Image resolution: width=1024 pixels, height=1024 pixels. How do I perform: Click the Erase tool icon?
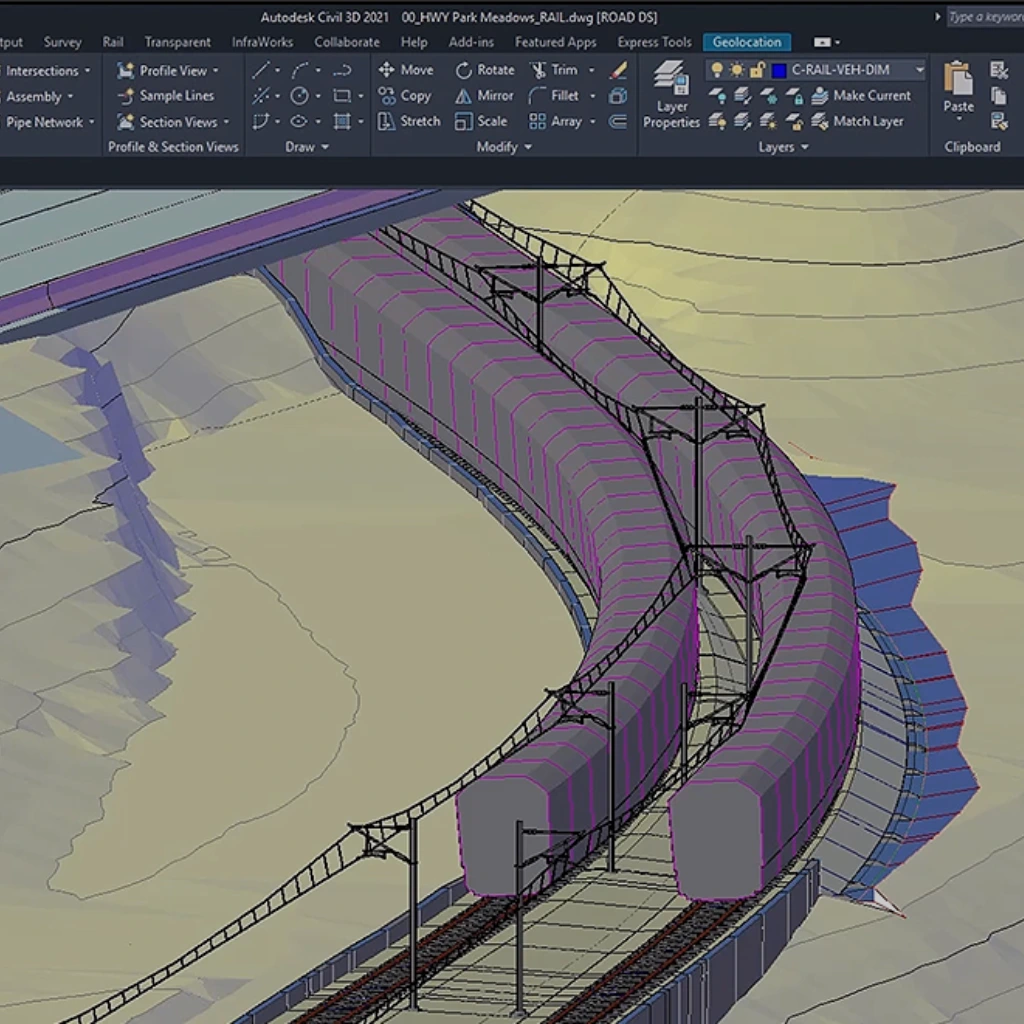click(x=618, y=70)
